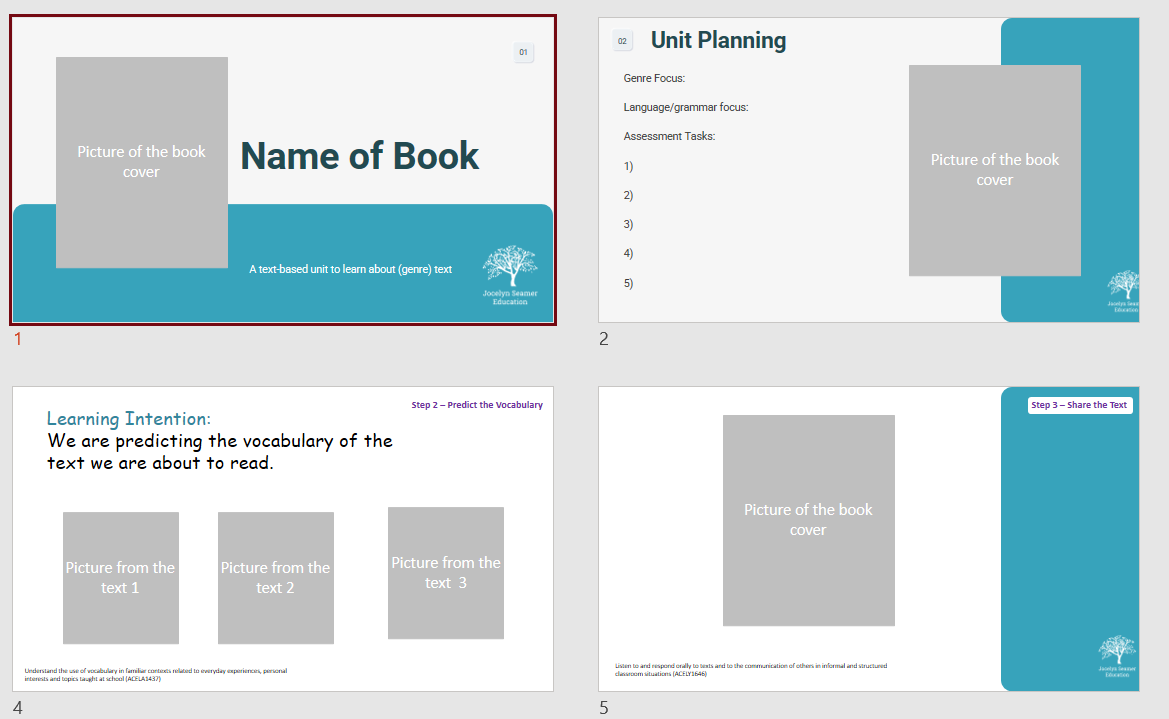Click the subtitle 'A text-based unit to learn about (genre) text'
The image size is (1169, 719).
350,269
